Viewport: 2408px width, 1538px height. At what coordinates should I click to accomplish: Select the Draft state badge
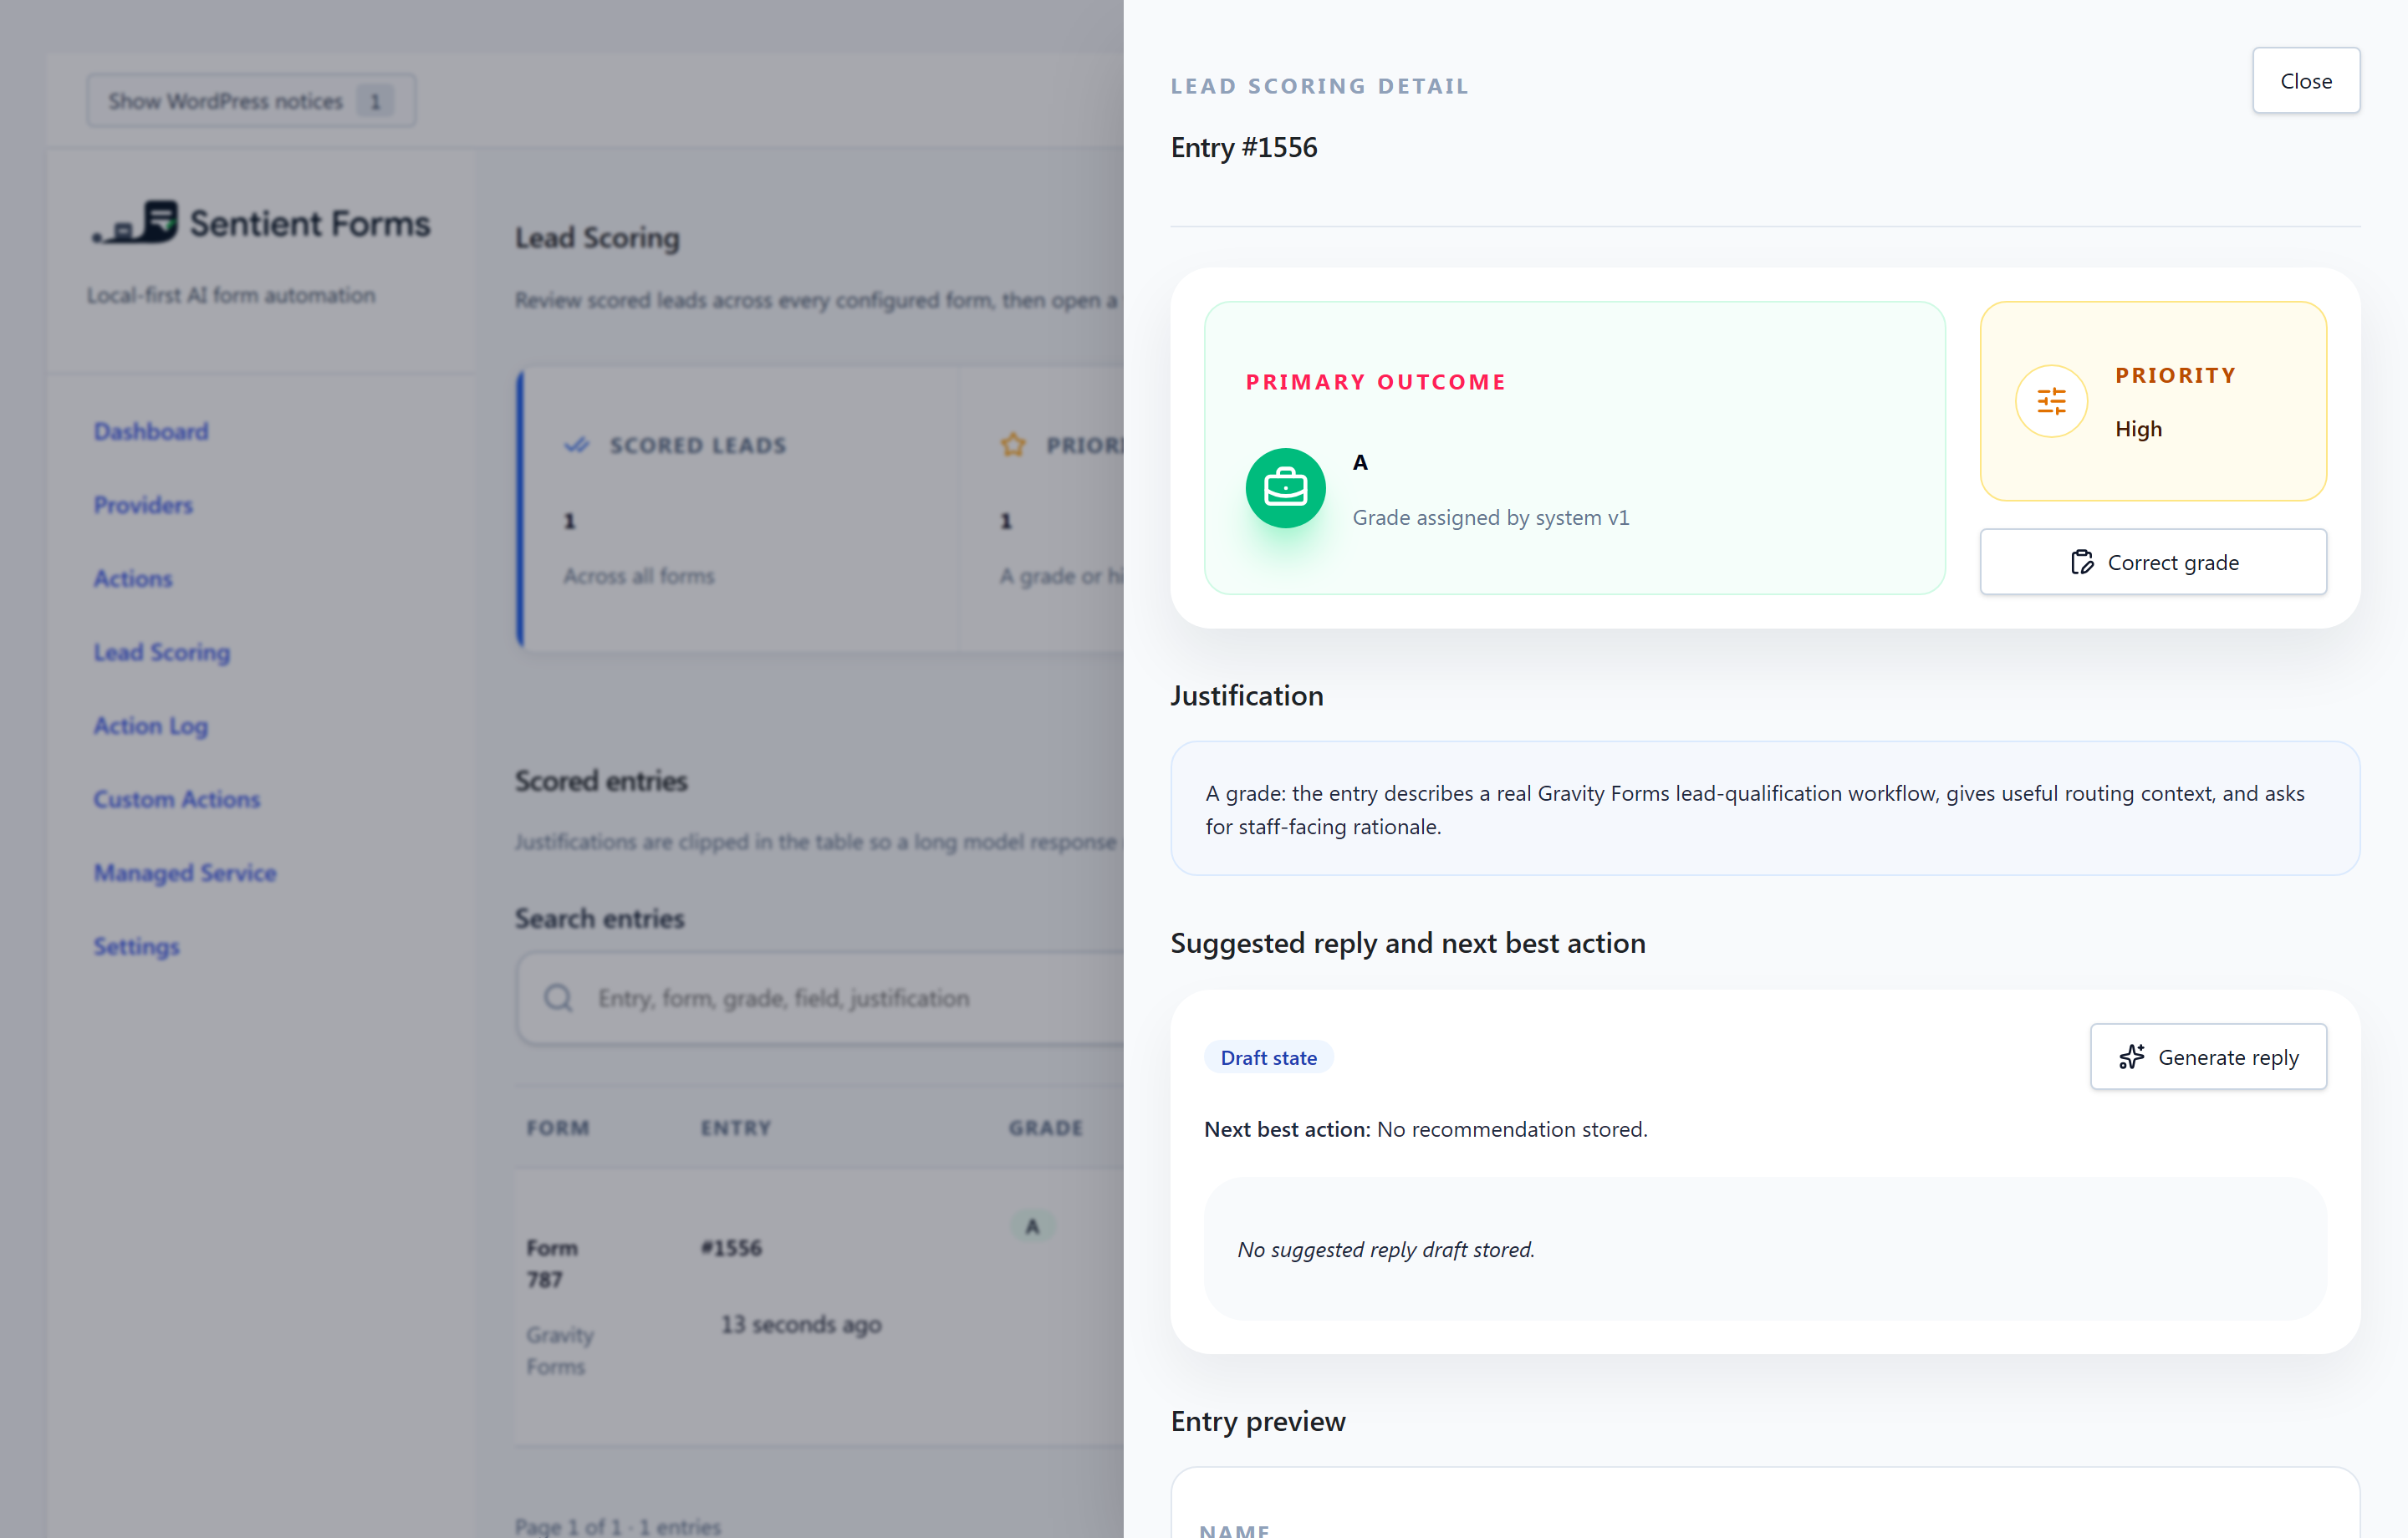coord(1268,1057)
